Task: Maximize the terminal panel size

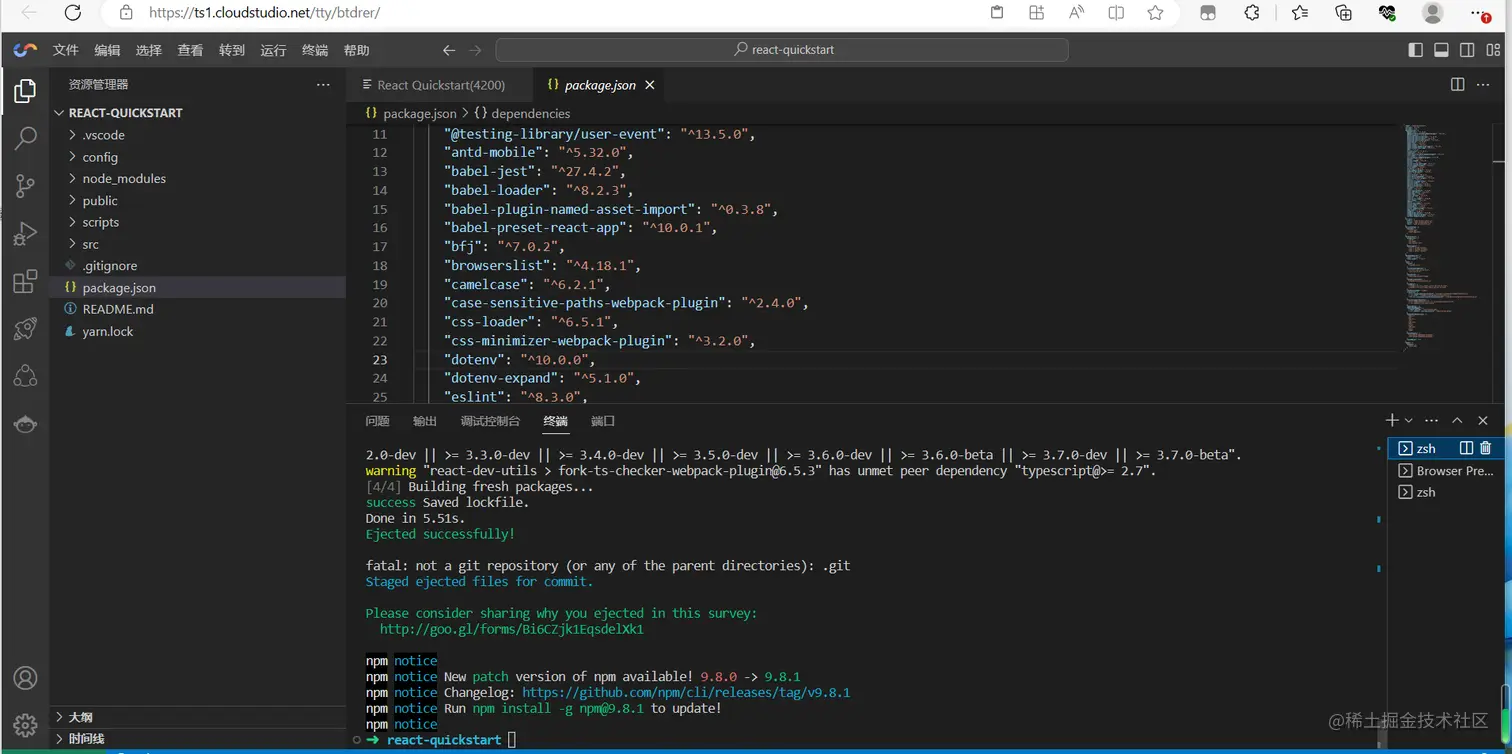Action: click(1457, 421)
